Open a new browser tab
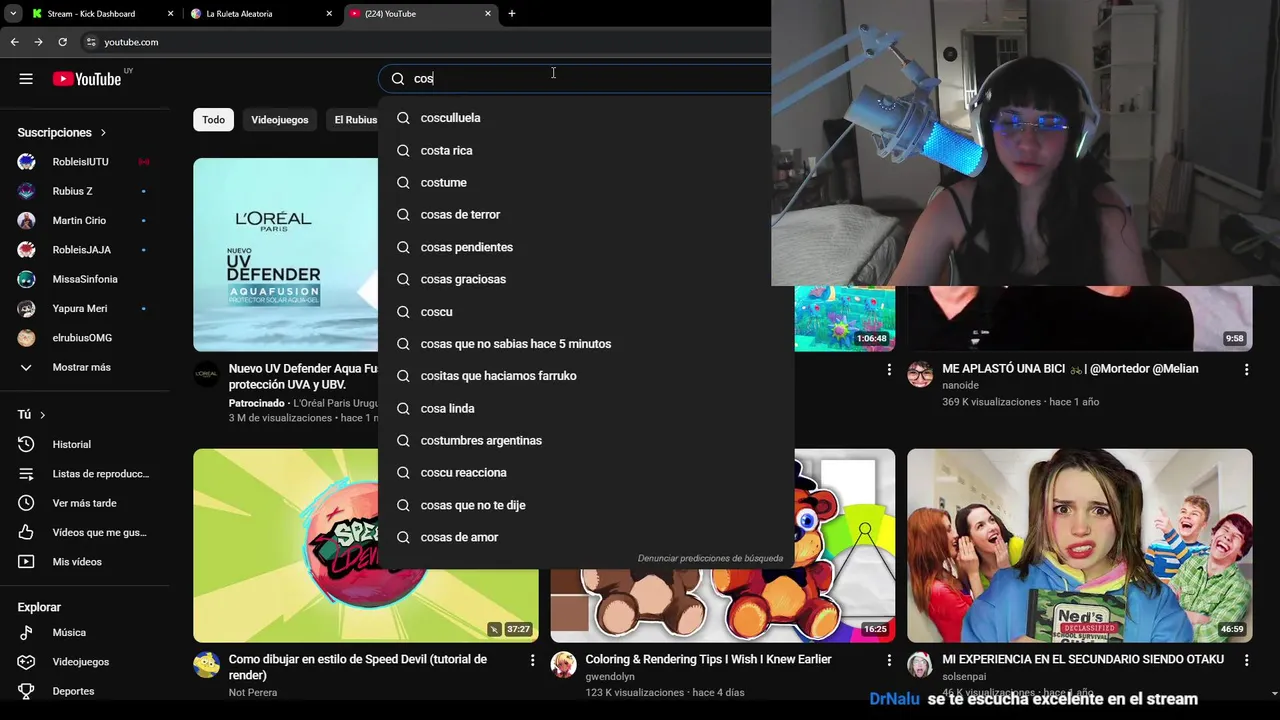 click(x=512, y=14)
